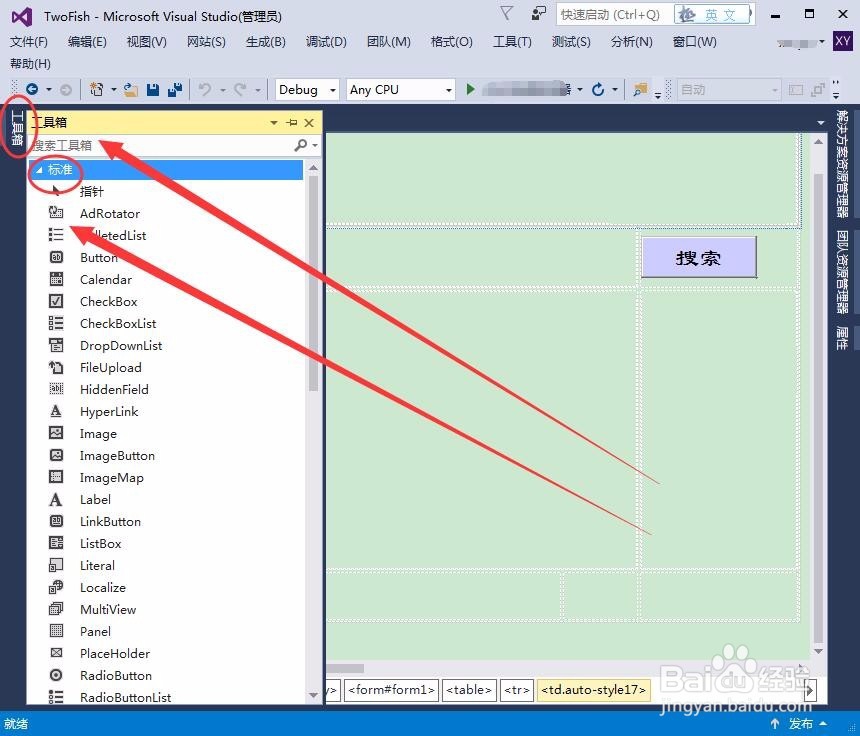Expand the undo history dropdown arrow
Screen dimensions: 860x736
223,89
